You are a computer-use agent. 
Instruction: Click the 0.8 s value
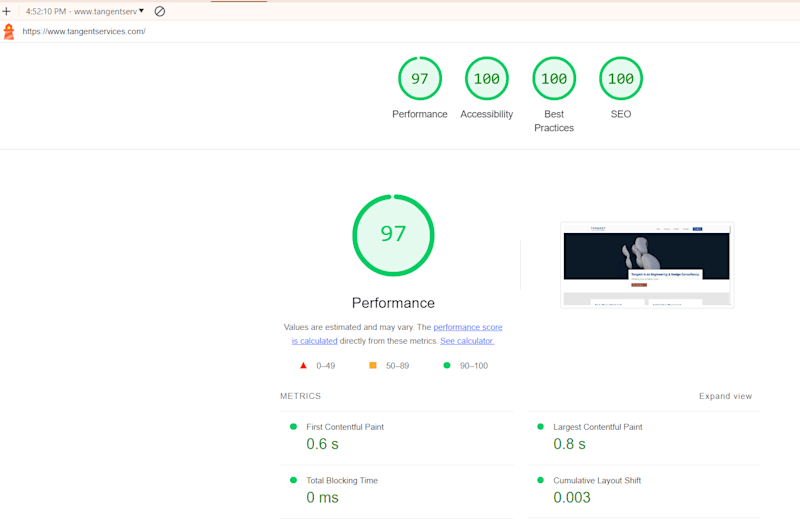coord(569,444)
